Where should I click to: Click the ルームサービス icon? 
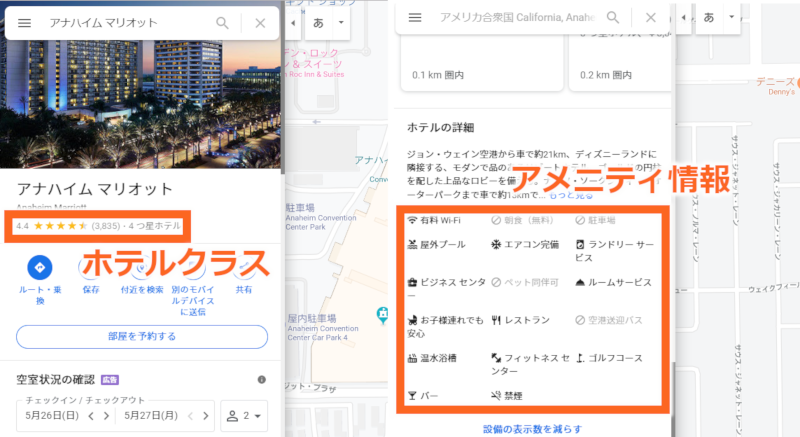tap(580, 282)
